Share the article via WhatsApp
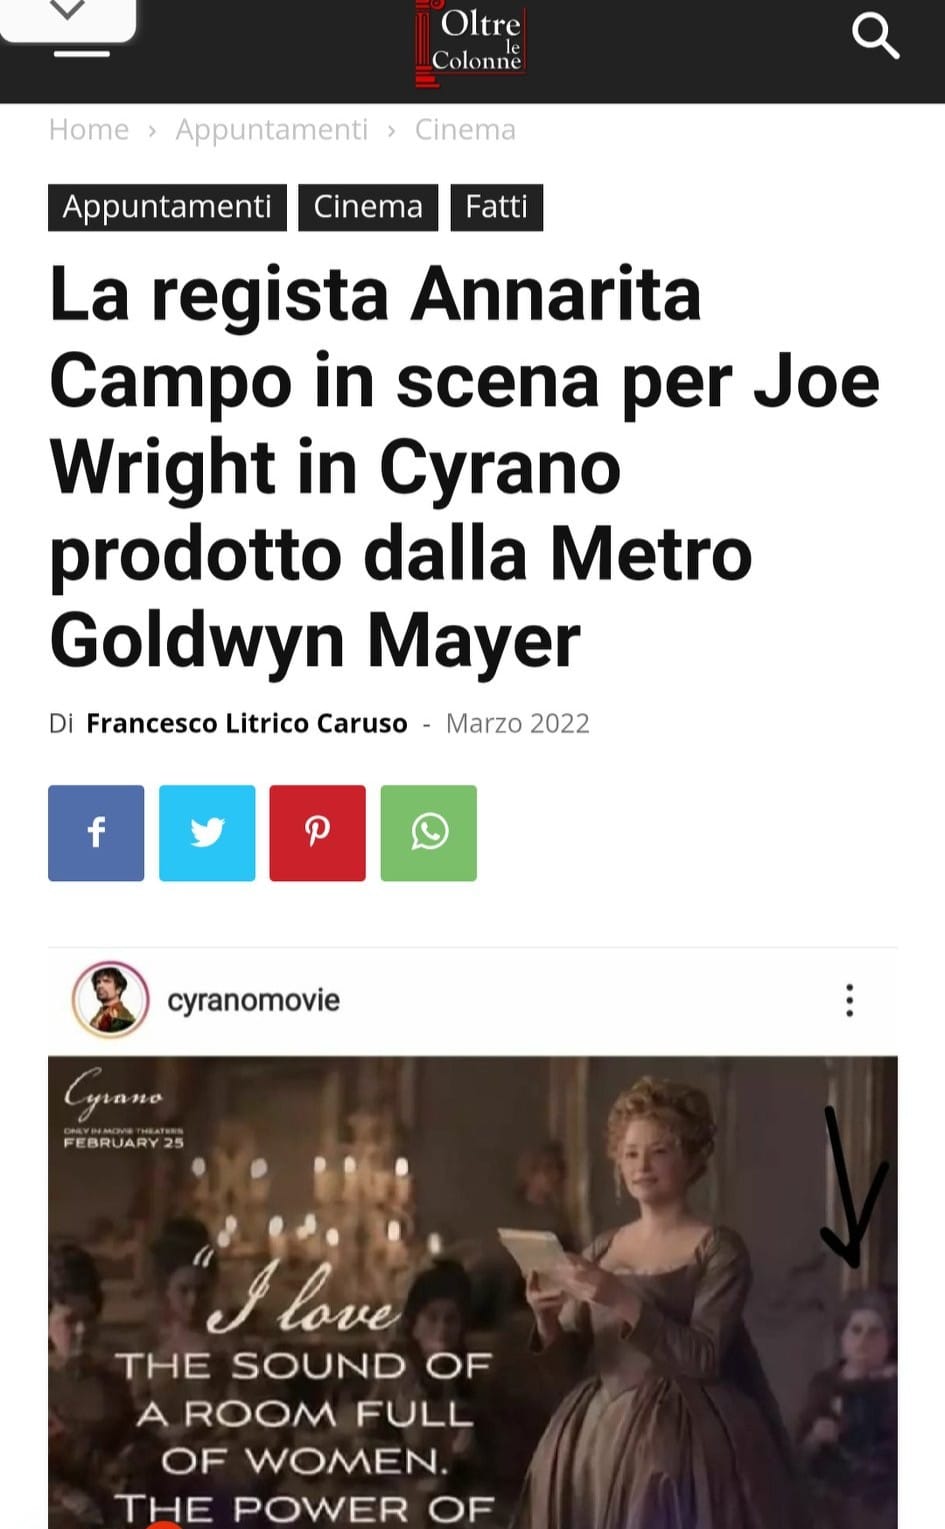 [428, 833]
